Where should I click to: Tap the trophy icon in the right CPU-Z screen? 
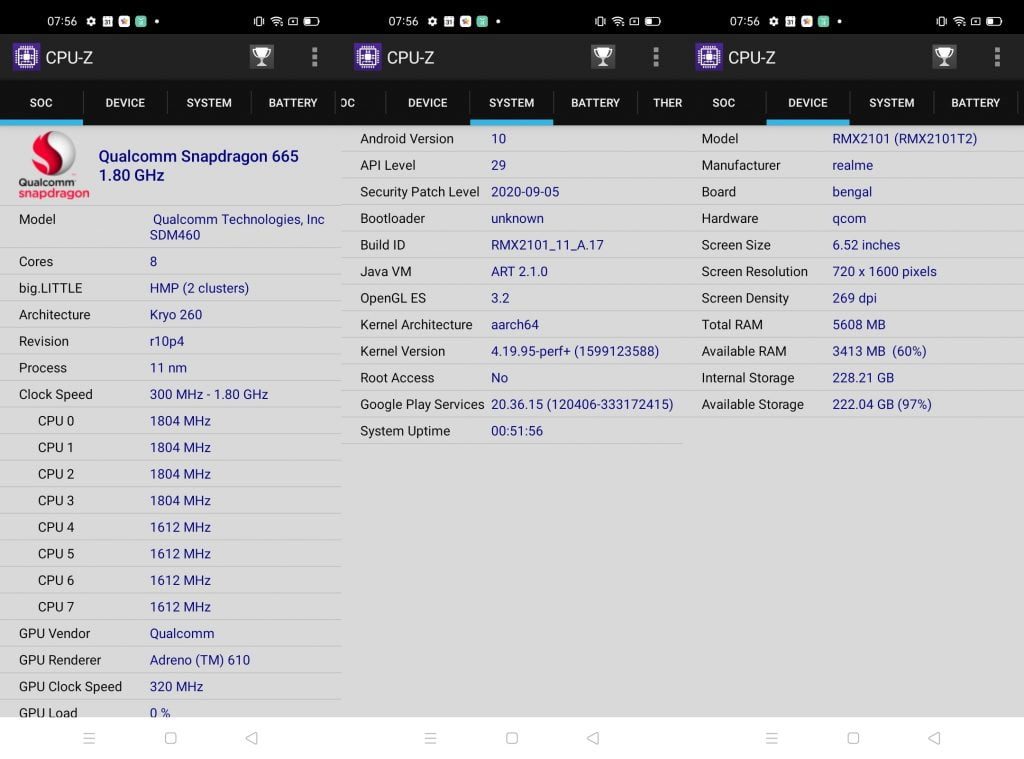click(944, 57)
